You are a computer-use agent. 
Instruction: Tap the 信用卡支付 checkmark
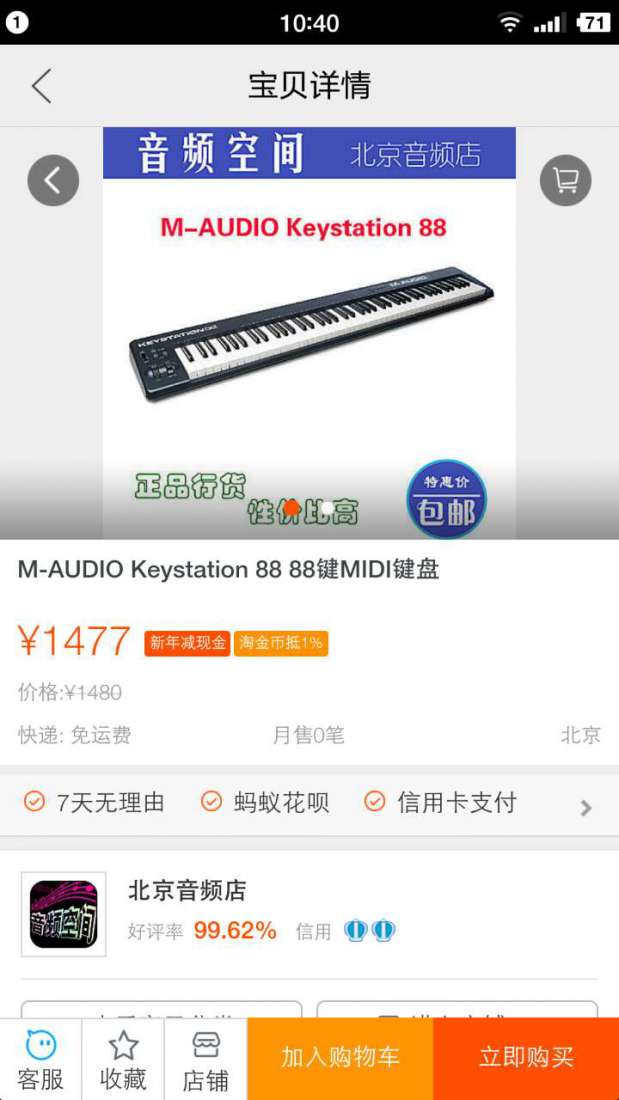(x=375, y=801)
